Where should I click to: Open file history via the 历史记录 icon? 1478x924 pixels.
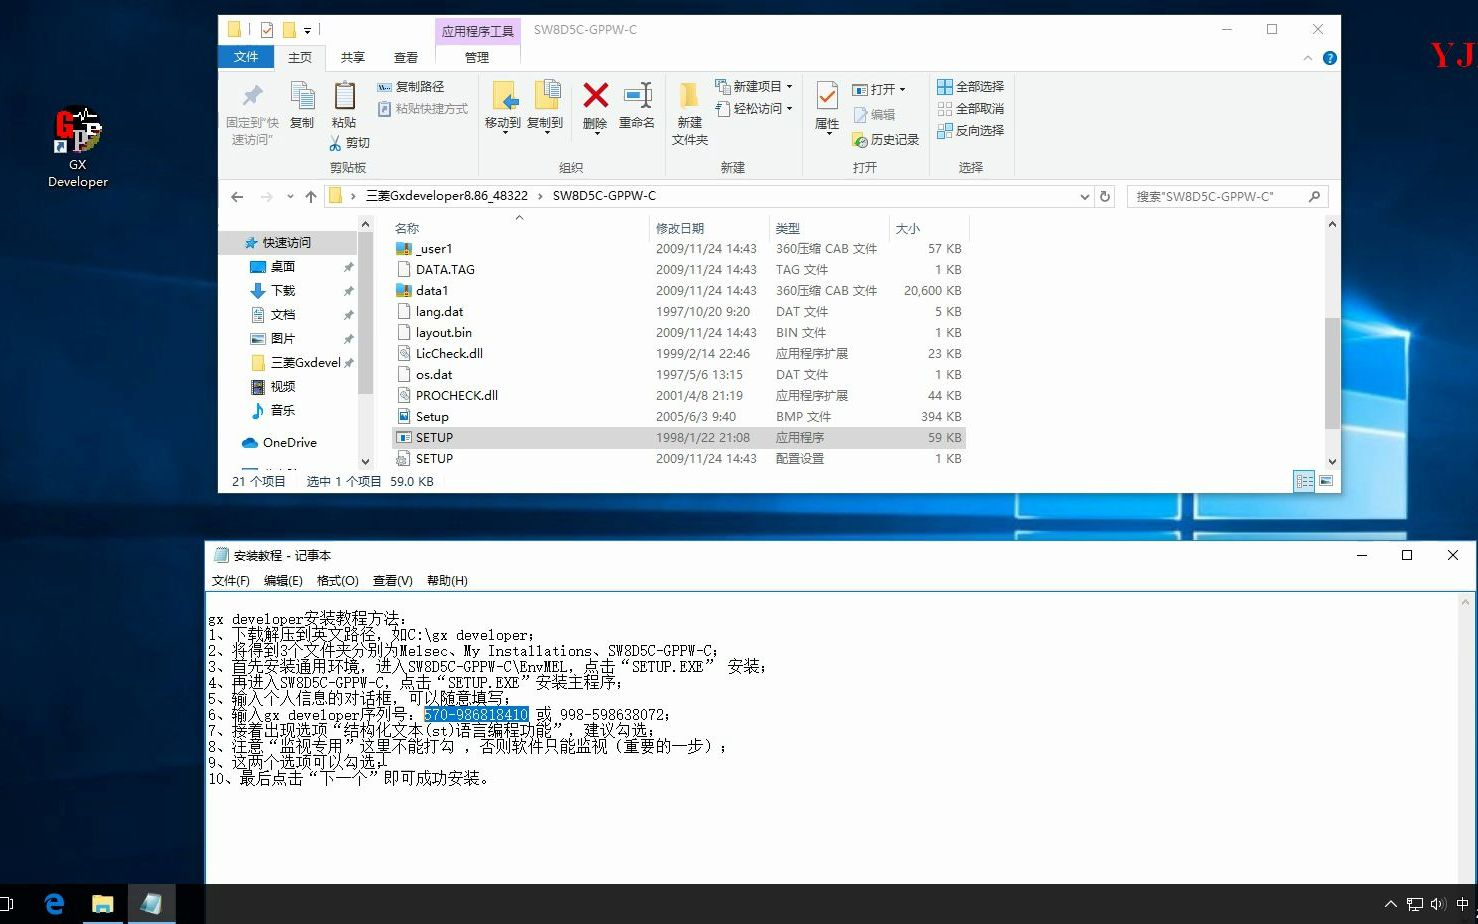tap(886, 139)
